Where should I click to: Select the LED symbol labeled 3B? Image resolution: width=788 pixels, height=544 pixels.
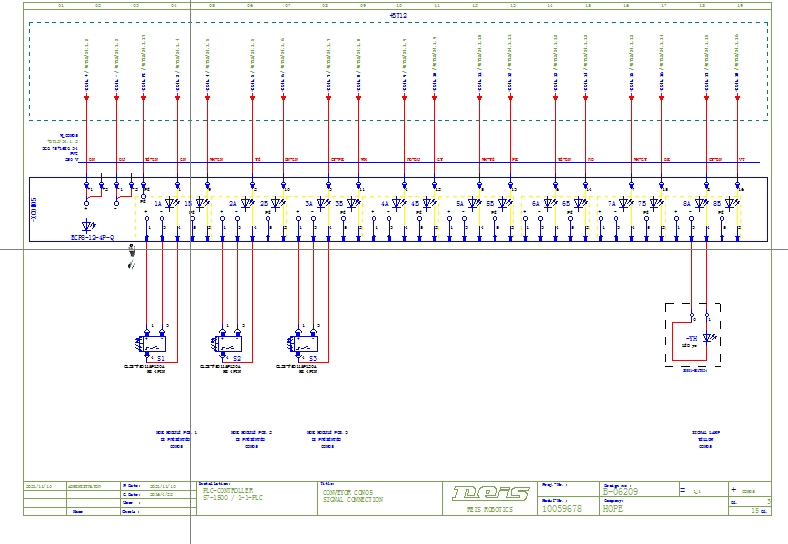(353, 203)
